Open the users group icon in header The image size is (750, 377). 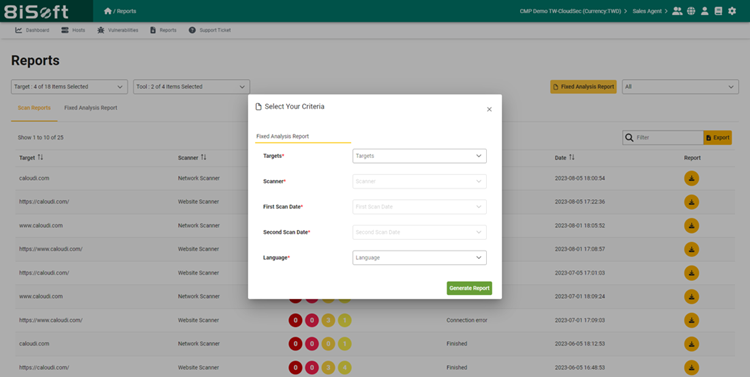click(677, 11)
